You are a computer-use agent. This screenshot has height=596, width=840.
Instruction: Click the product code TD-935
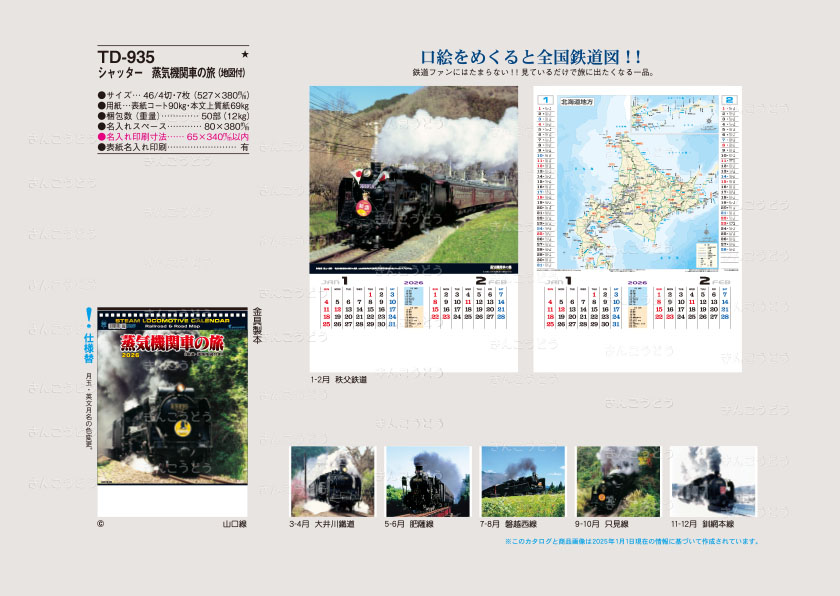[126, 57]
